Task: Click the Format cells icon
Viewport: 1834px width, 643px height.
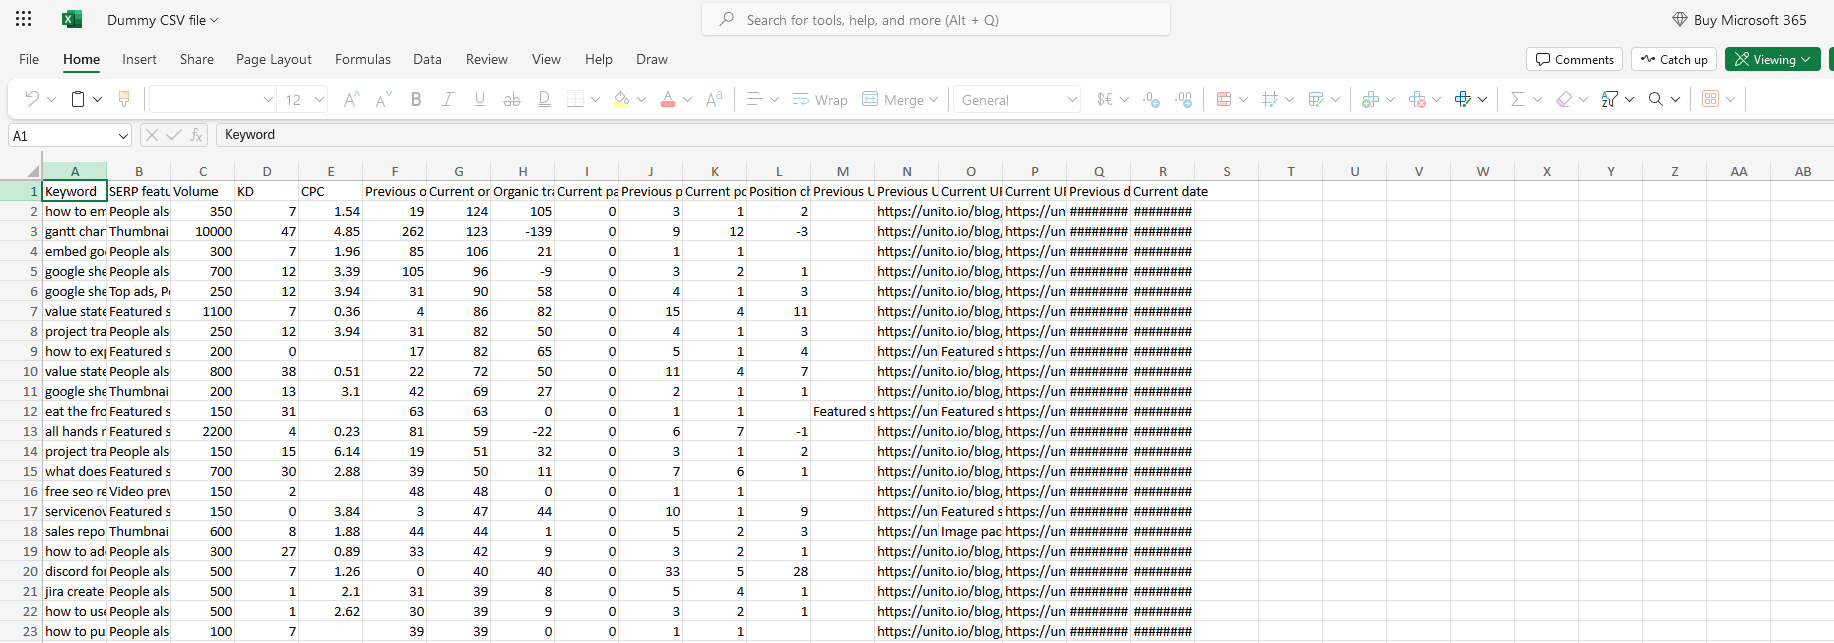Action: coord(1461,99)
